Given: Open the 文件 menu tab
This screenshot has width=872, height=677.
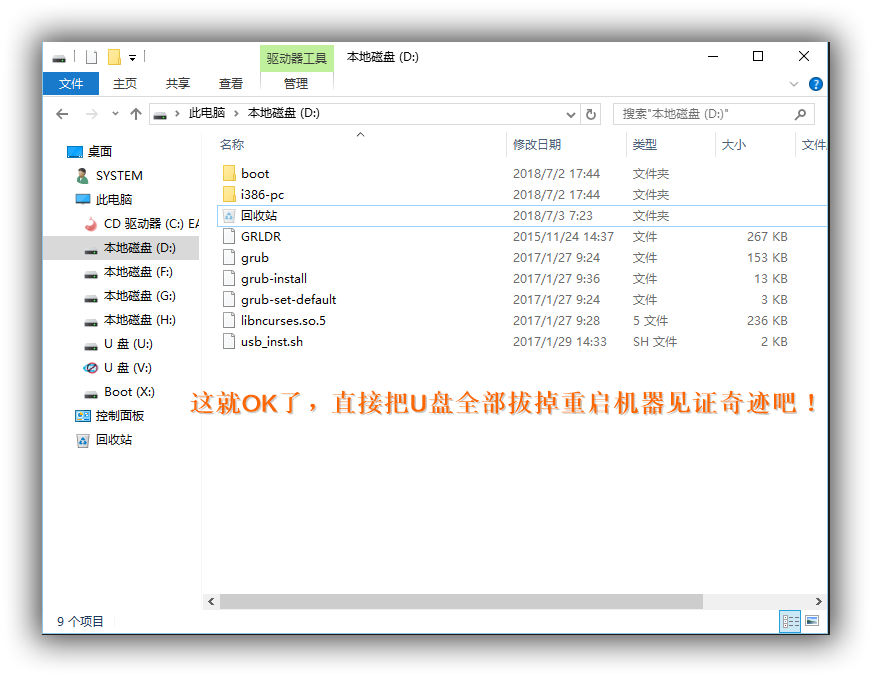Looking at the screenshot, I should (71, 83).
